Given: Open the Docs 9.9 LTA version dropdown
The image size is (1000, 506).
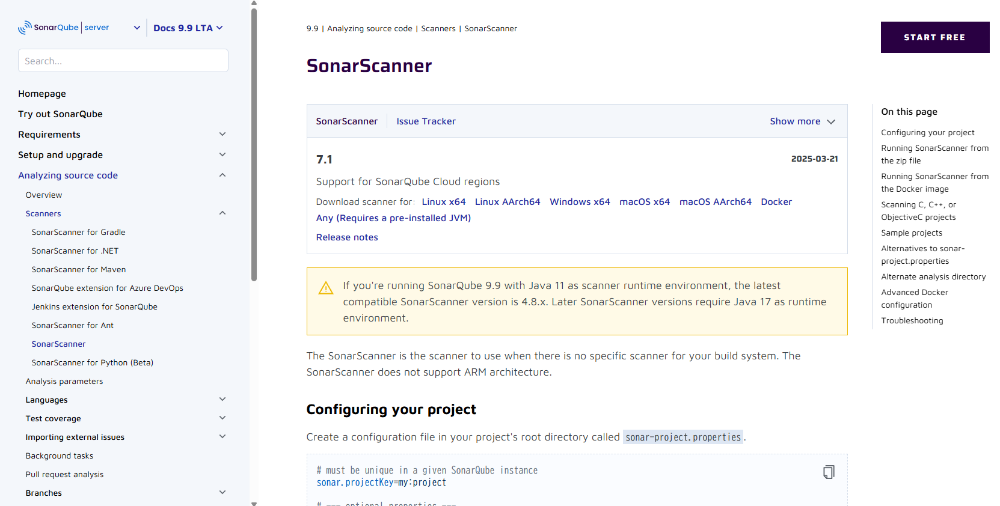Looking at the screenshot, I should click(x=188, y=28).
